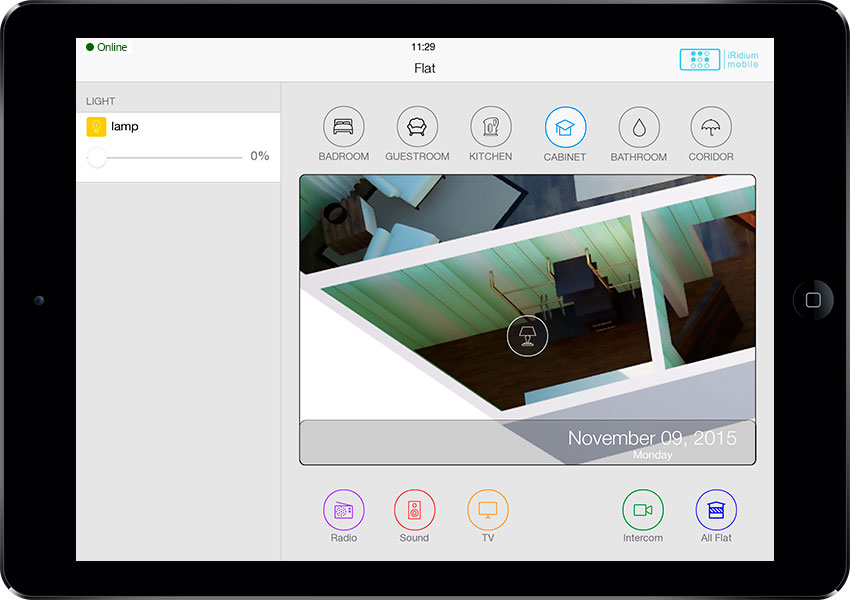Click the 11:29 clock
The width and height of the screenshot is (850, 600).
click(423, 47)
